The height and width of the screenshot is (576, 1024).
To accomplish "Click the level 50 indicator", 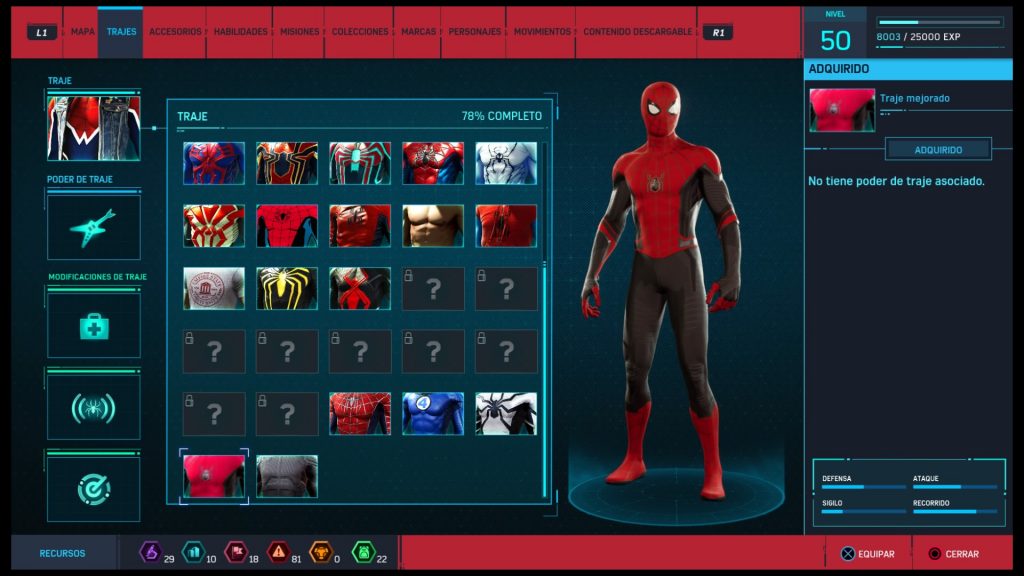I will (x=835, y=40).
